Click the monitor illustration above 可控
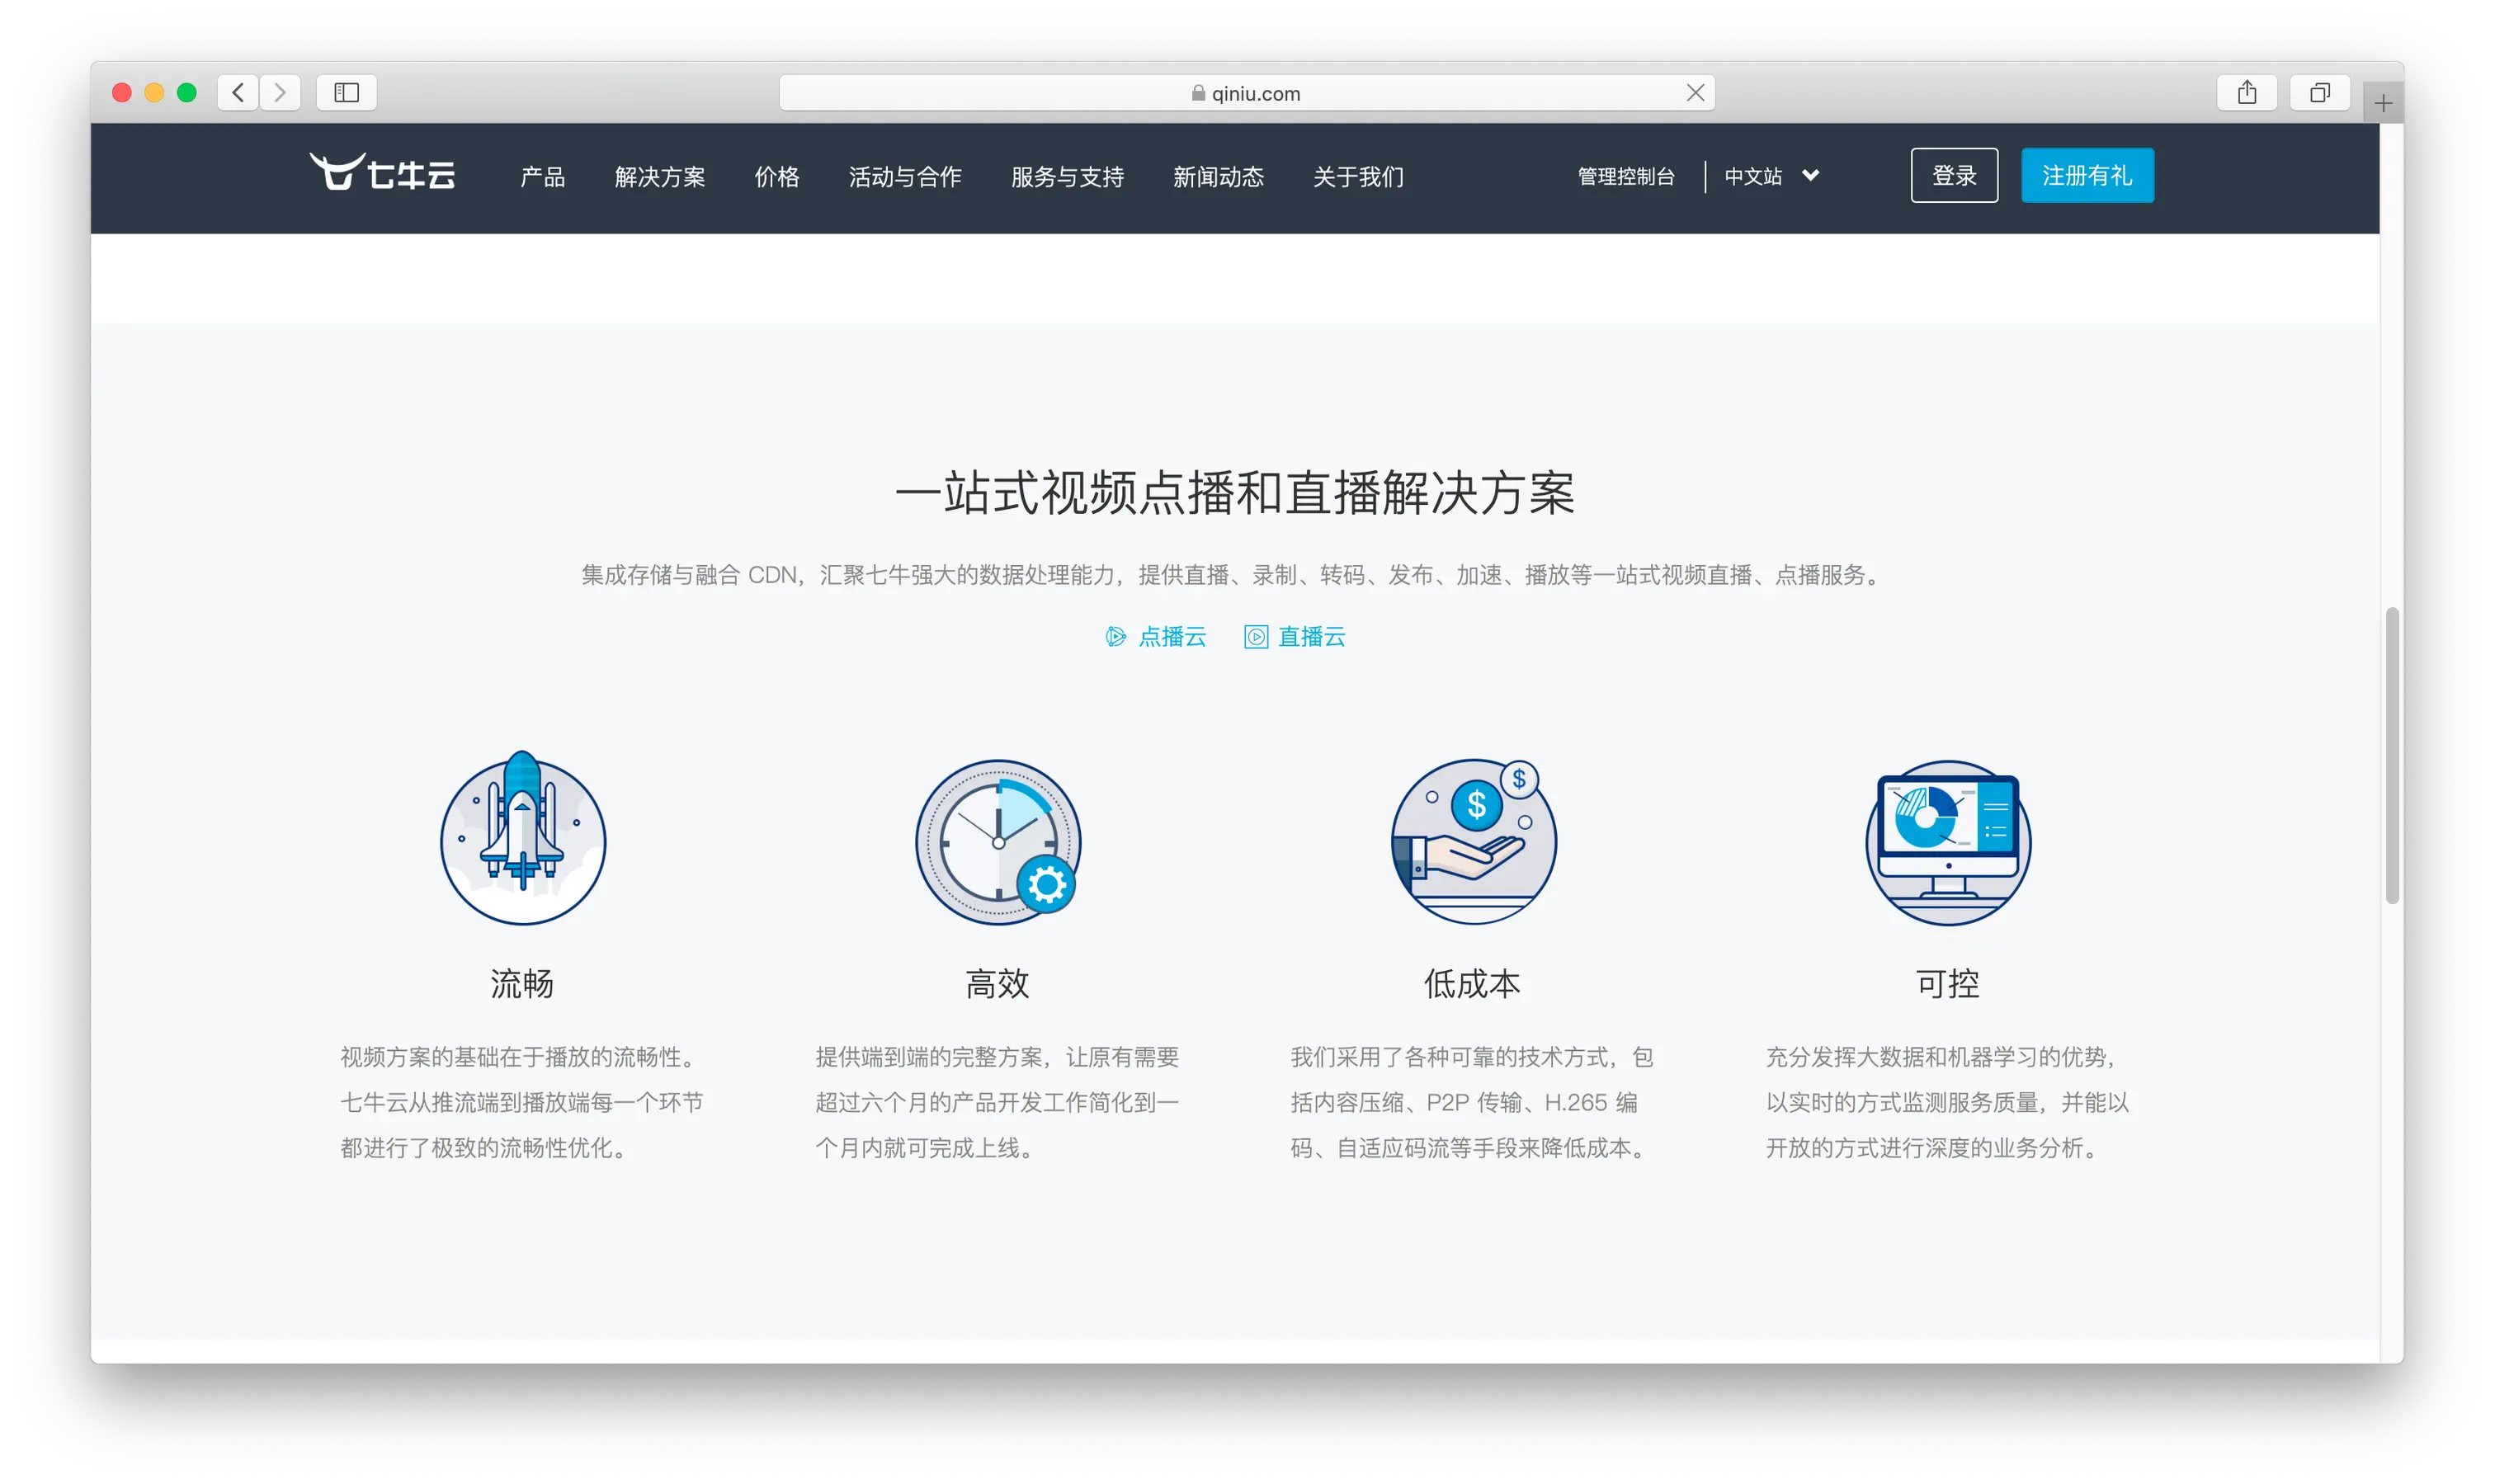Viewport: 2495px width, 1484px height. 1946,841
